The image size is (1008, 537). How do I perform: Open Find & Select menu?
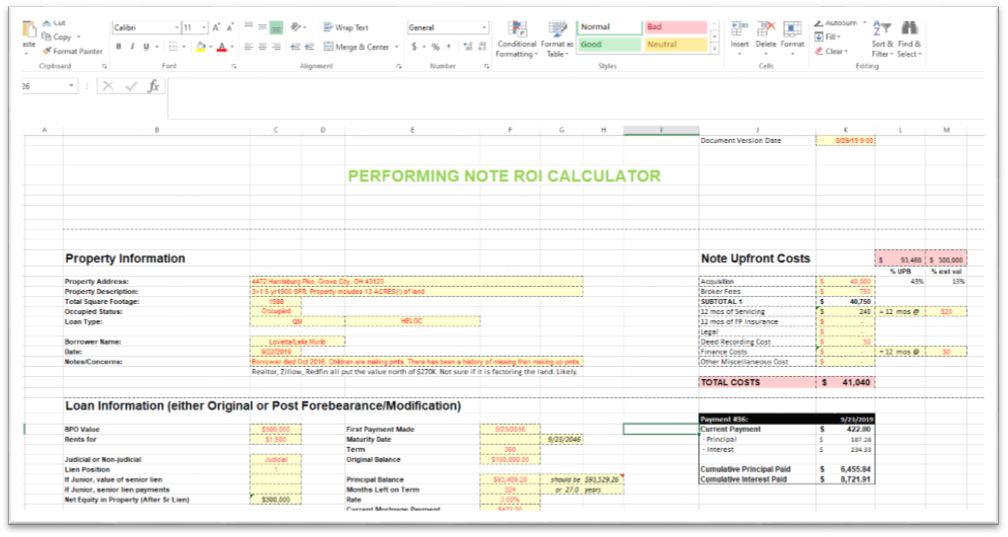pos(909,39)
